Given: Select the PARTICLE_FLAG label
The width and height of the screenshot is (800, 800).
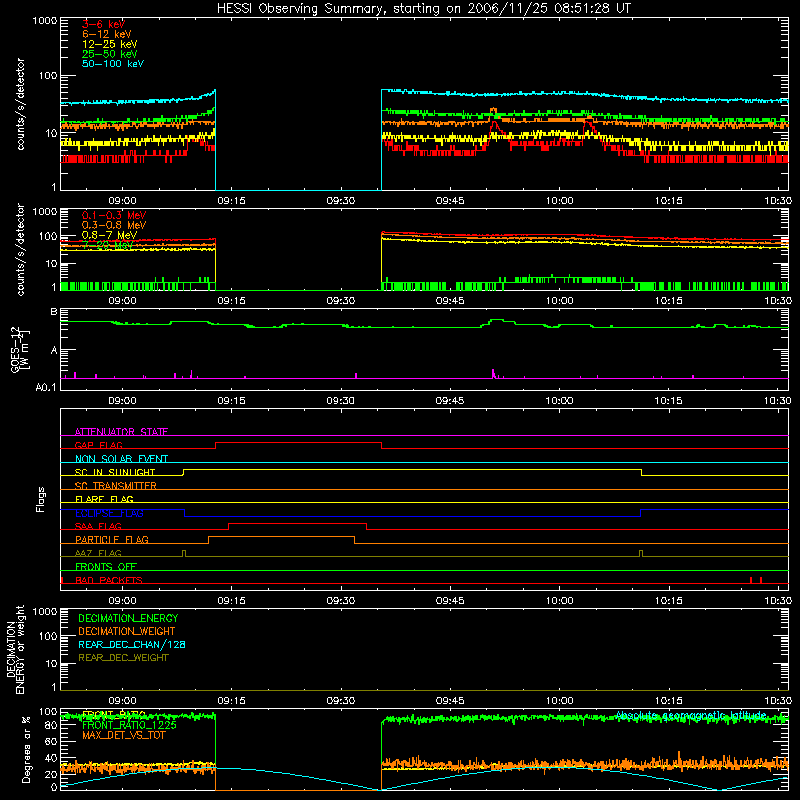Looking at the screenshot, I should click(112, 540).
